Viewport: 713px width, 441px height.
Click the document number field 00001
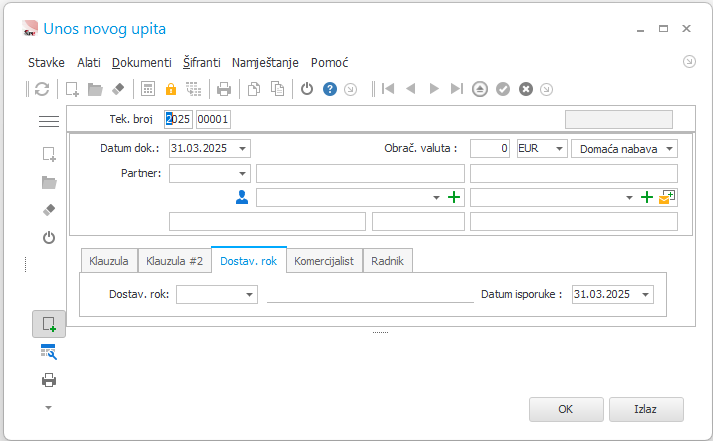pos(213,119)
